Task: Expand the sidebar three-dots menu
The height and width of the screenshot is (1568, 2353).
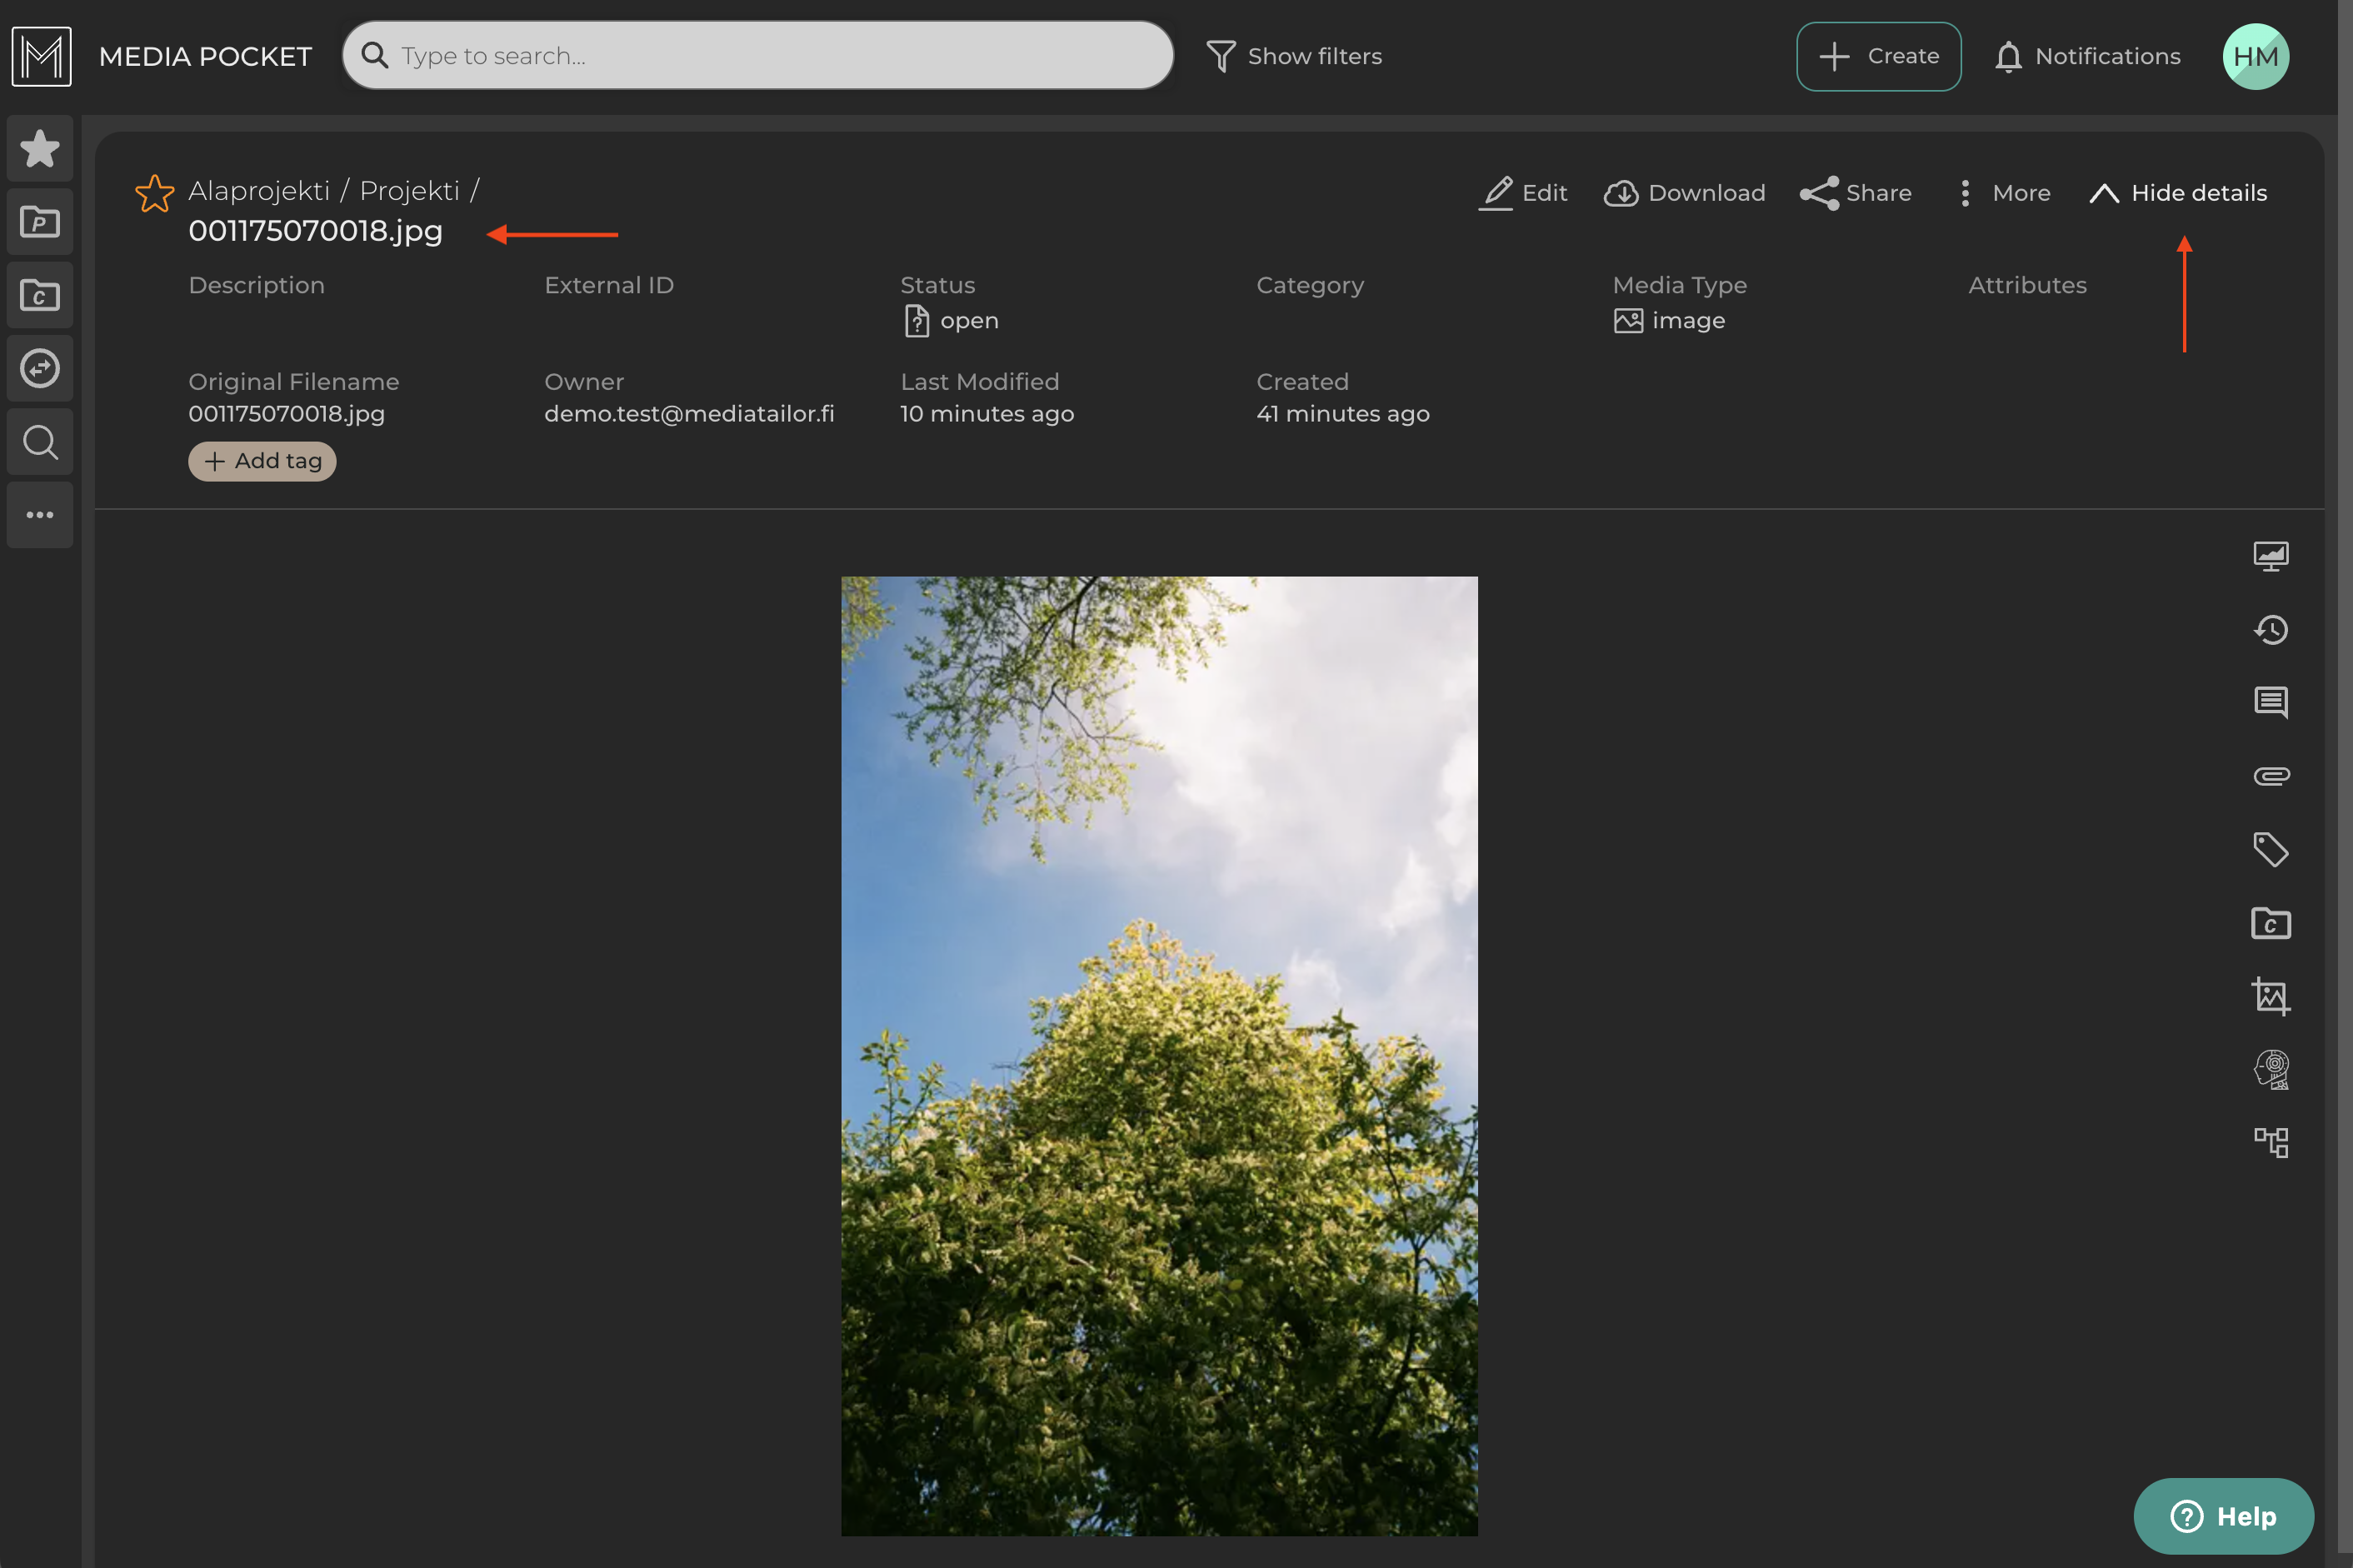Action: [40, 515]
